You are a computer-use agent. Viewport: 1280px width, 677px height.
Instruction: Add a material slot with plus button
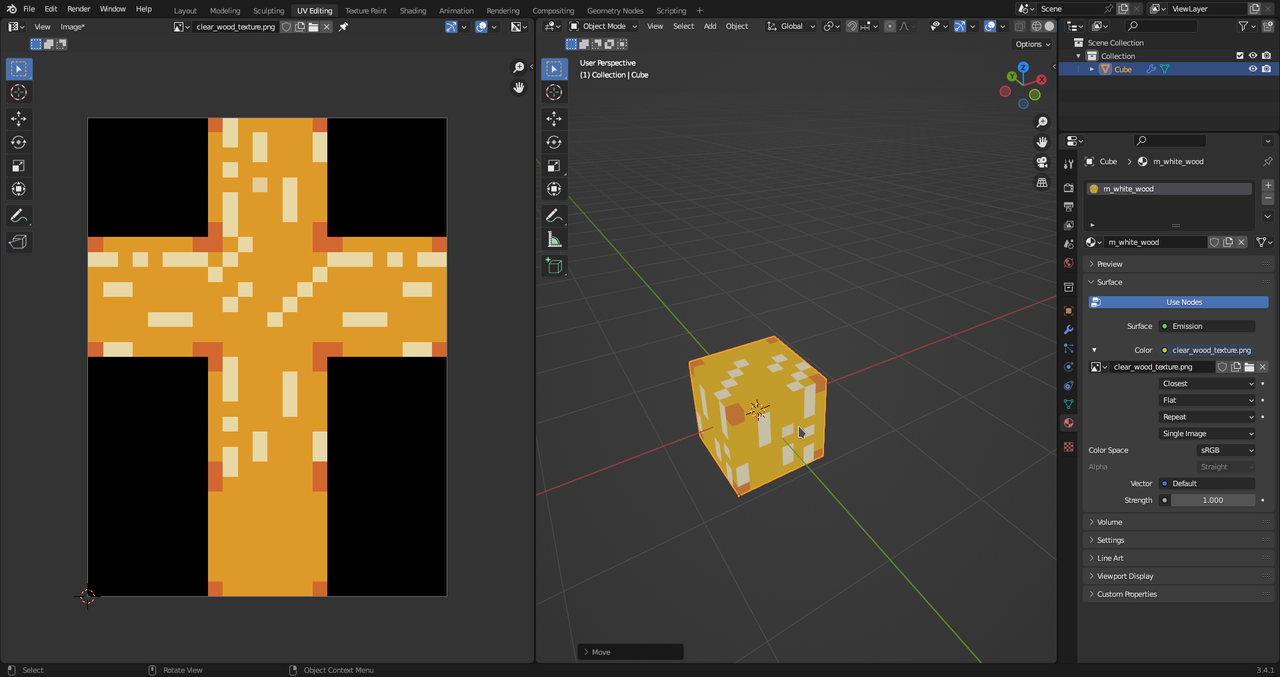1268,186
